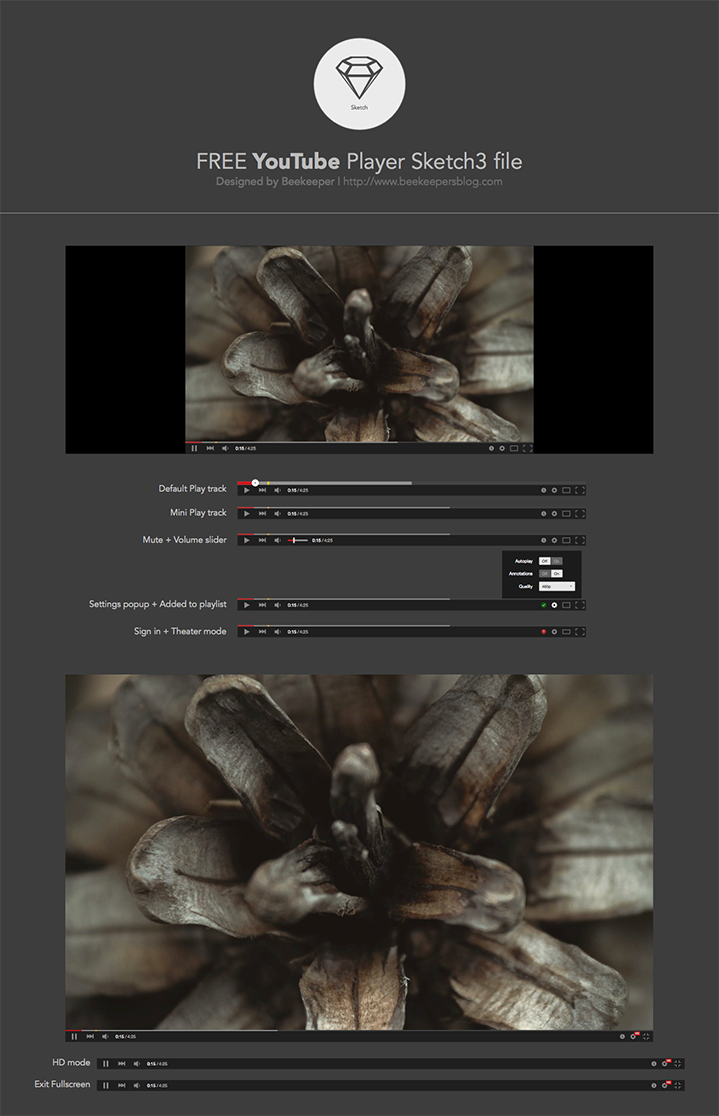Screen dimensions: 719x1116
Task: Click the scrubber handle on Default Play track
Action: pyautogui.click(x=255, y=483)
